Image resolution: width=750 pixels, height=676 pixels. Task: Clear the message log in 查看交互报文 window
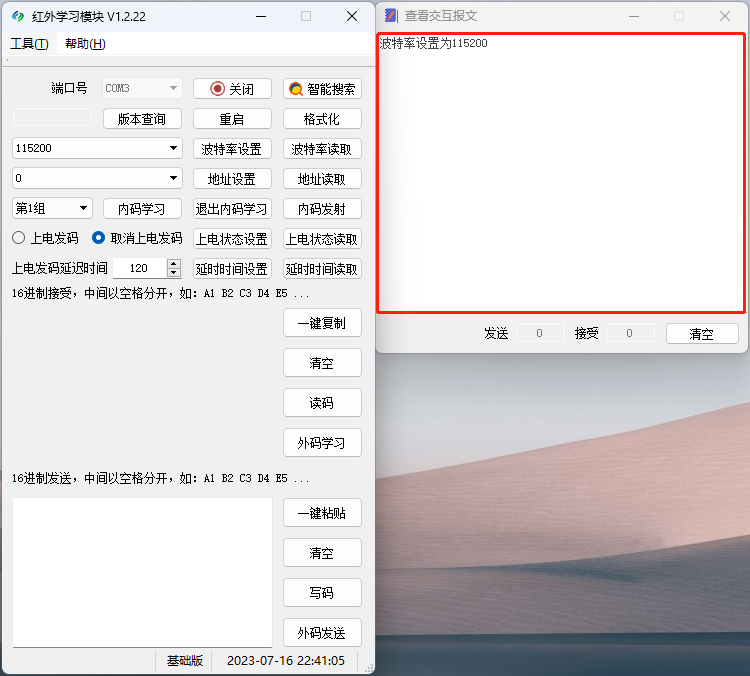click(x=702, y=334)
